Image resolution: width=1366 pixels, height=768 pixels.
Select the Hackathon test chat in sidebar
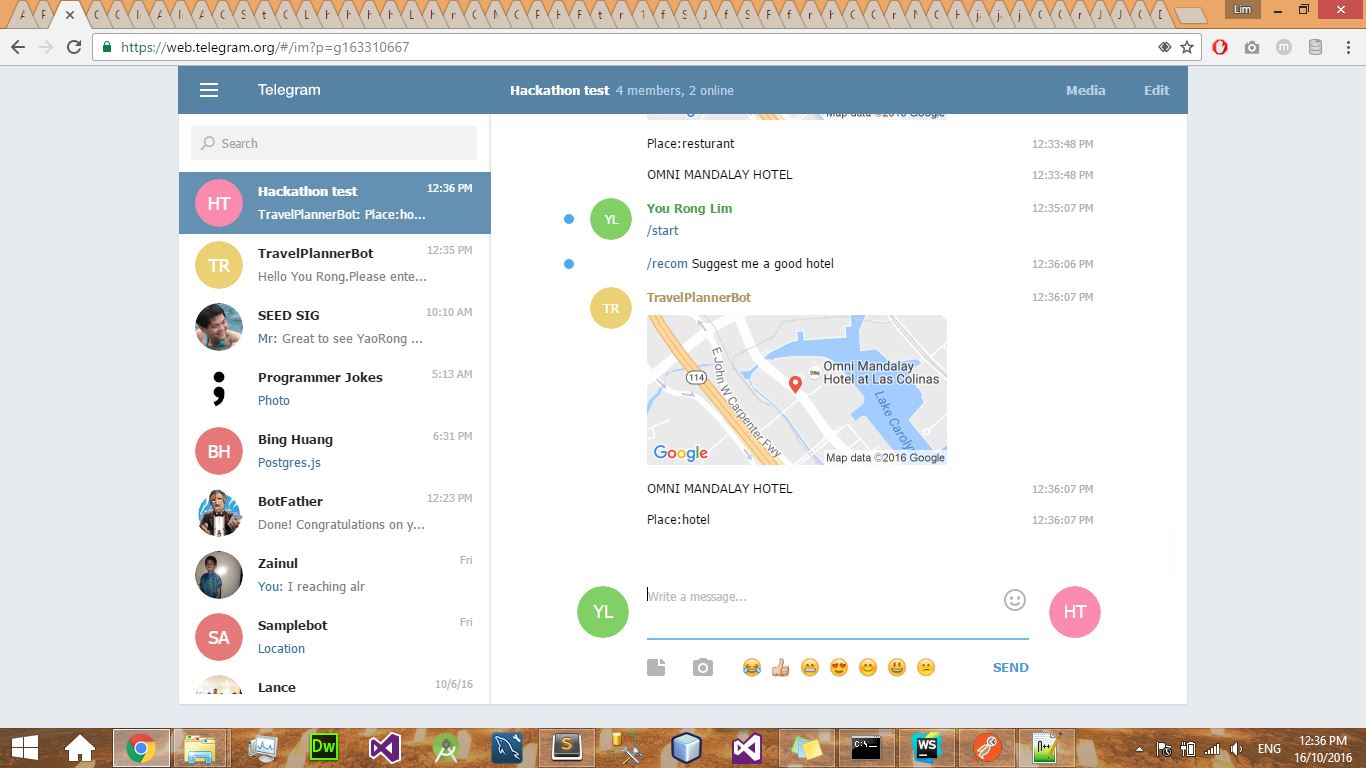click(335, 203)
